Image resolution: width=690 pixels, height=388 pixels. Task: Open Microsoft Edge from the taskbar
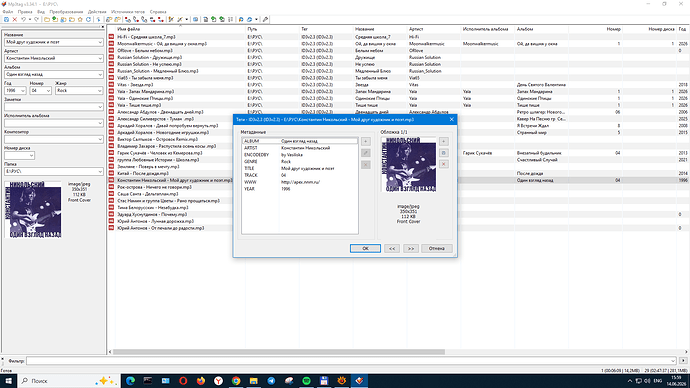[130, 381]
